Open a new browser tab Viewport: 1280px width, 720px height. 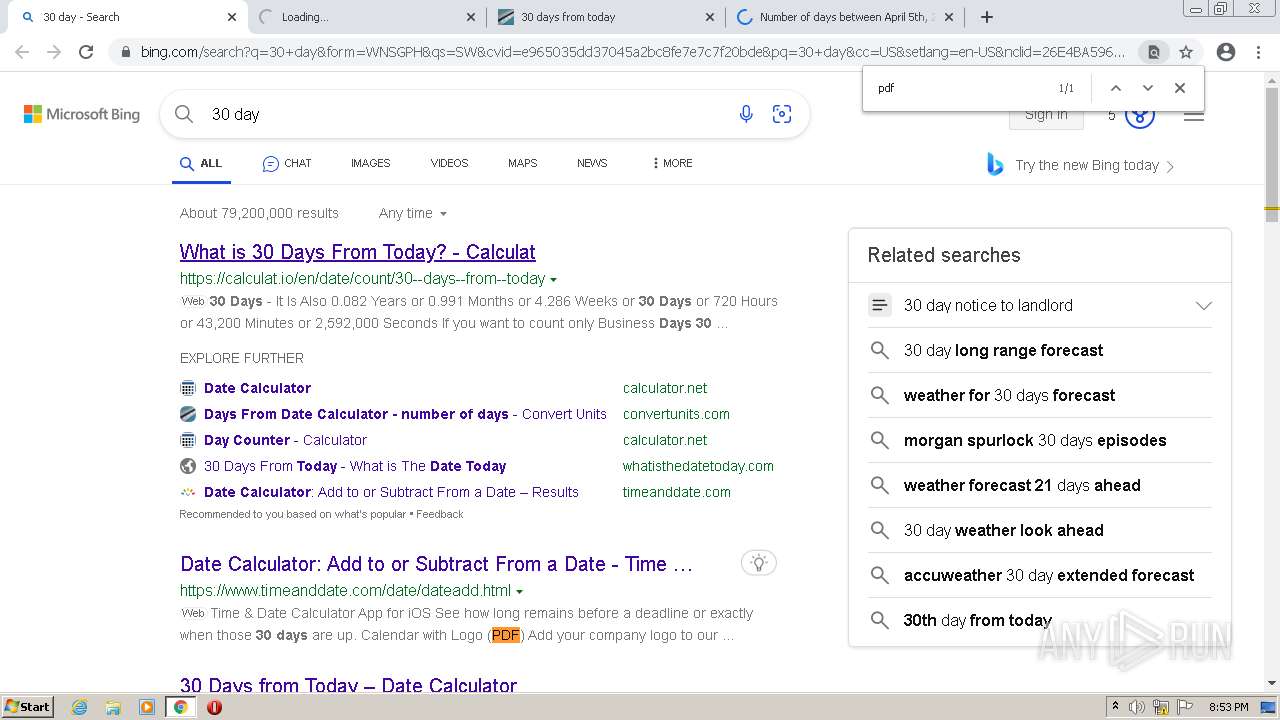[987, 17]
